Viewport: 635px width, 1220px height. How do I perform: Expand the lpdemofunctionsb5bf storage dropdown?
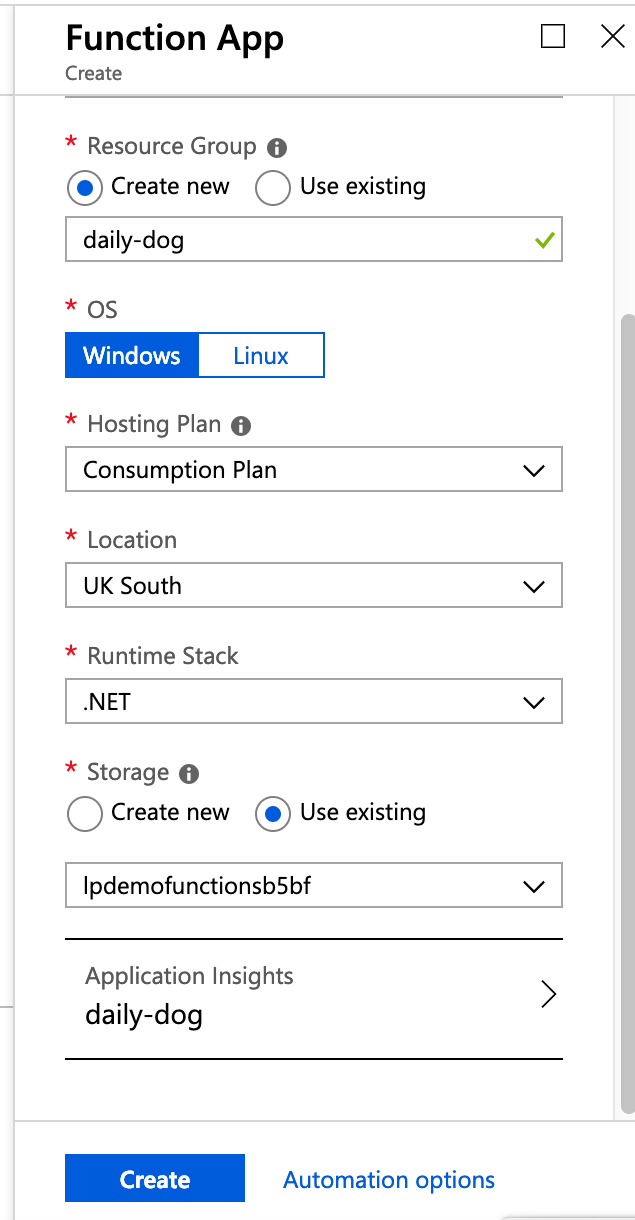(x=314, y=886)
